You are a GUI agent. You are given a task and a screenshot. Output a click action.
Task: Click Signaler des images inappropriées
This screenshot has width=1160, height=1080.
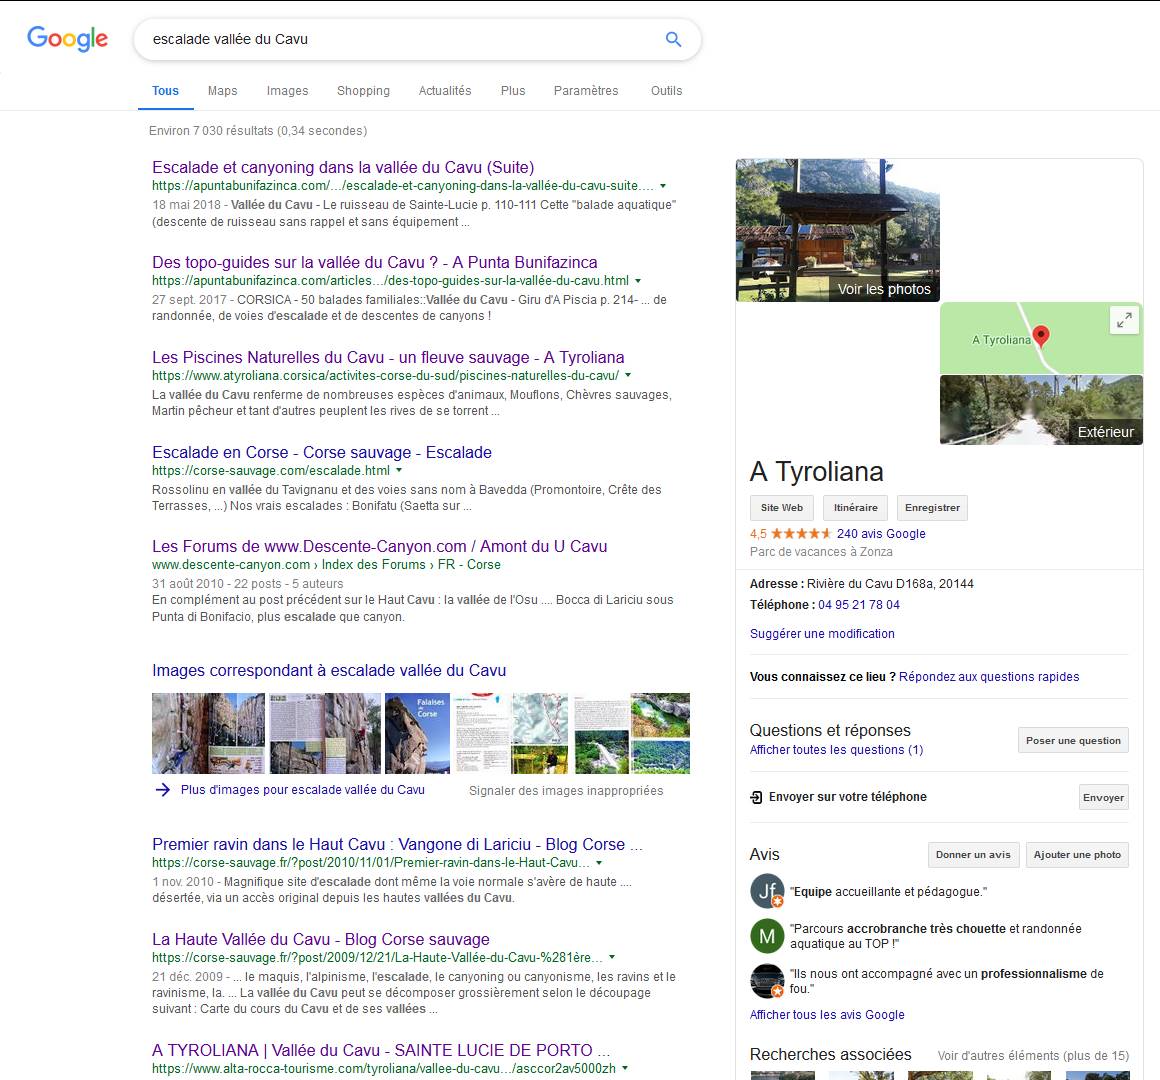(566, 791)
